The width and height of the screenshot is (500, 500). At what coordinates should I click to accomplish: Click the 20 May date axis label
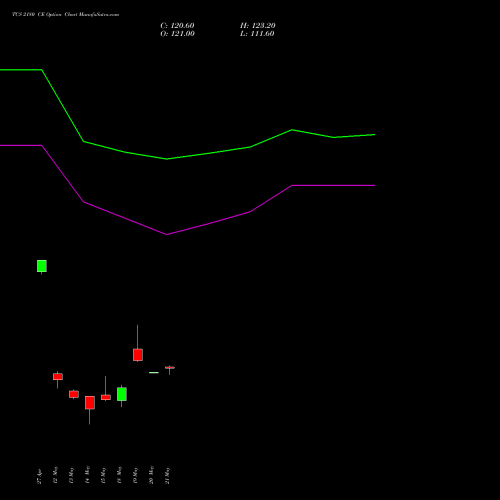tap(151, 475)
